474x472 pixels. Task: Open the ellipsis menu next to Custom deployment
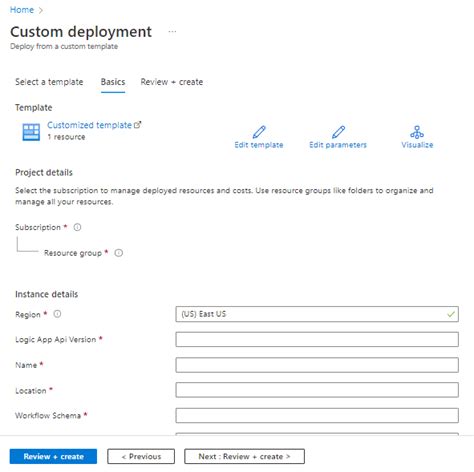[172, 32]
